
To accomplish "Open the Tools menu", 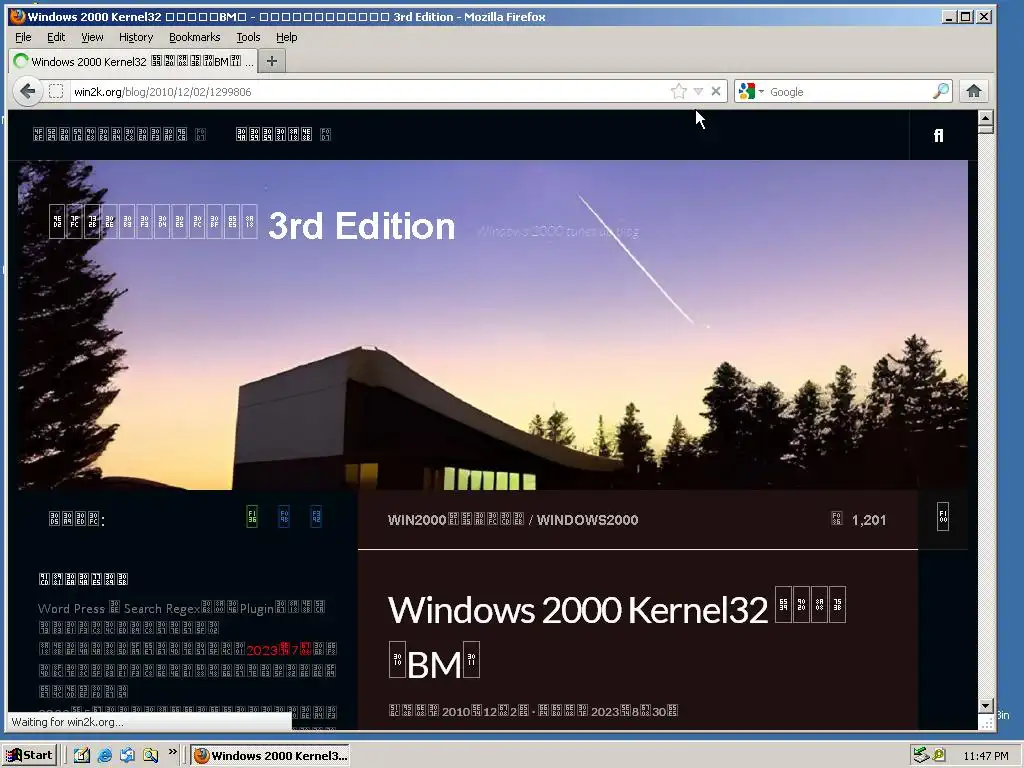I will 248,37.
